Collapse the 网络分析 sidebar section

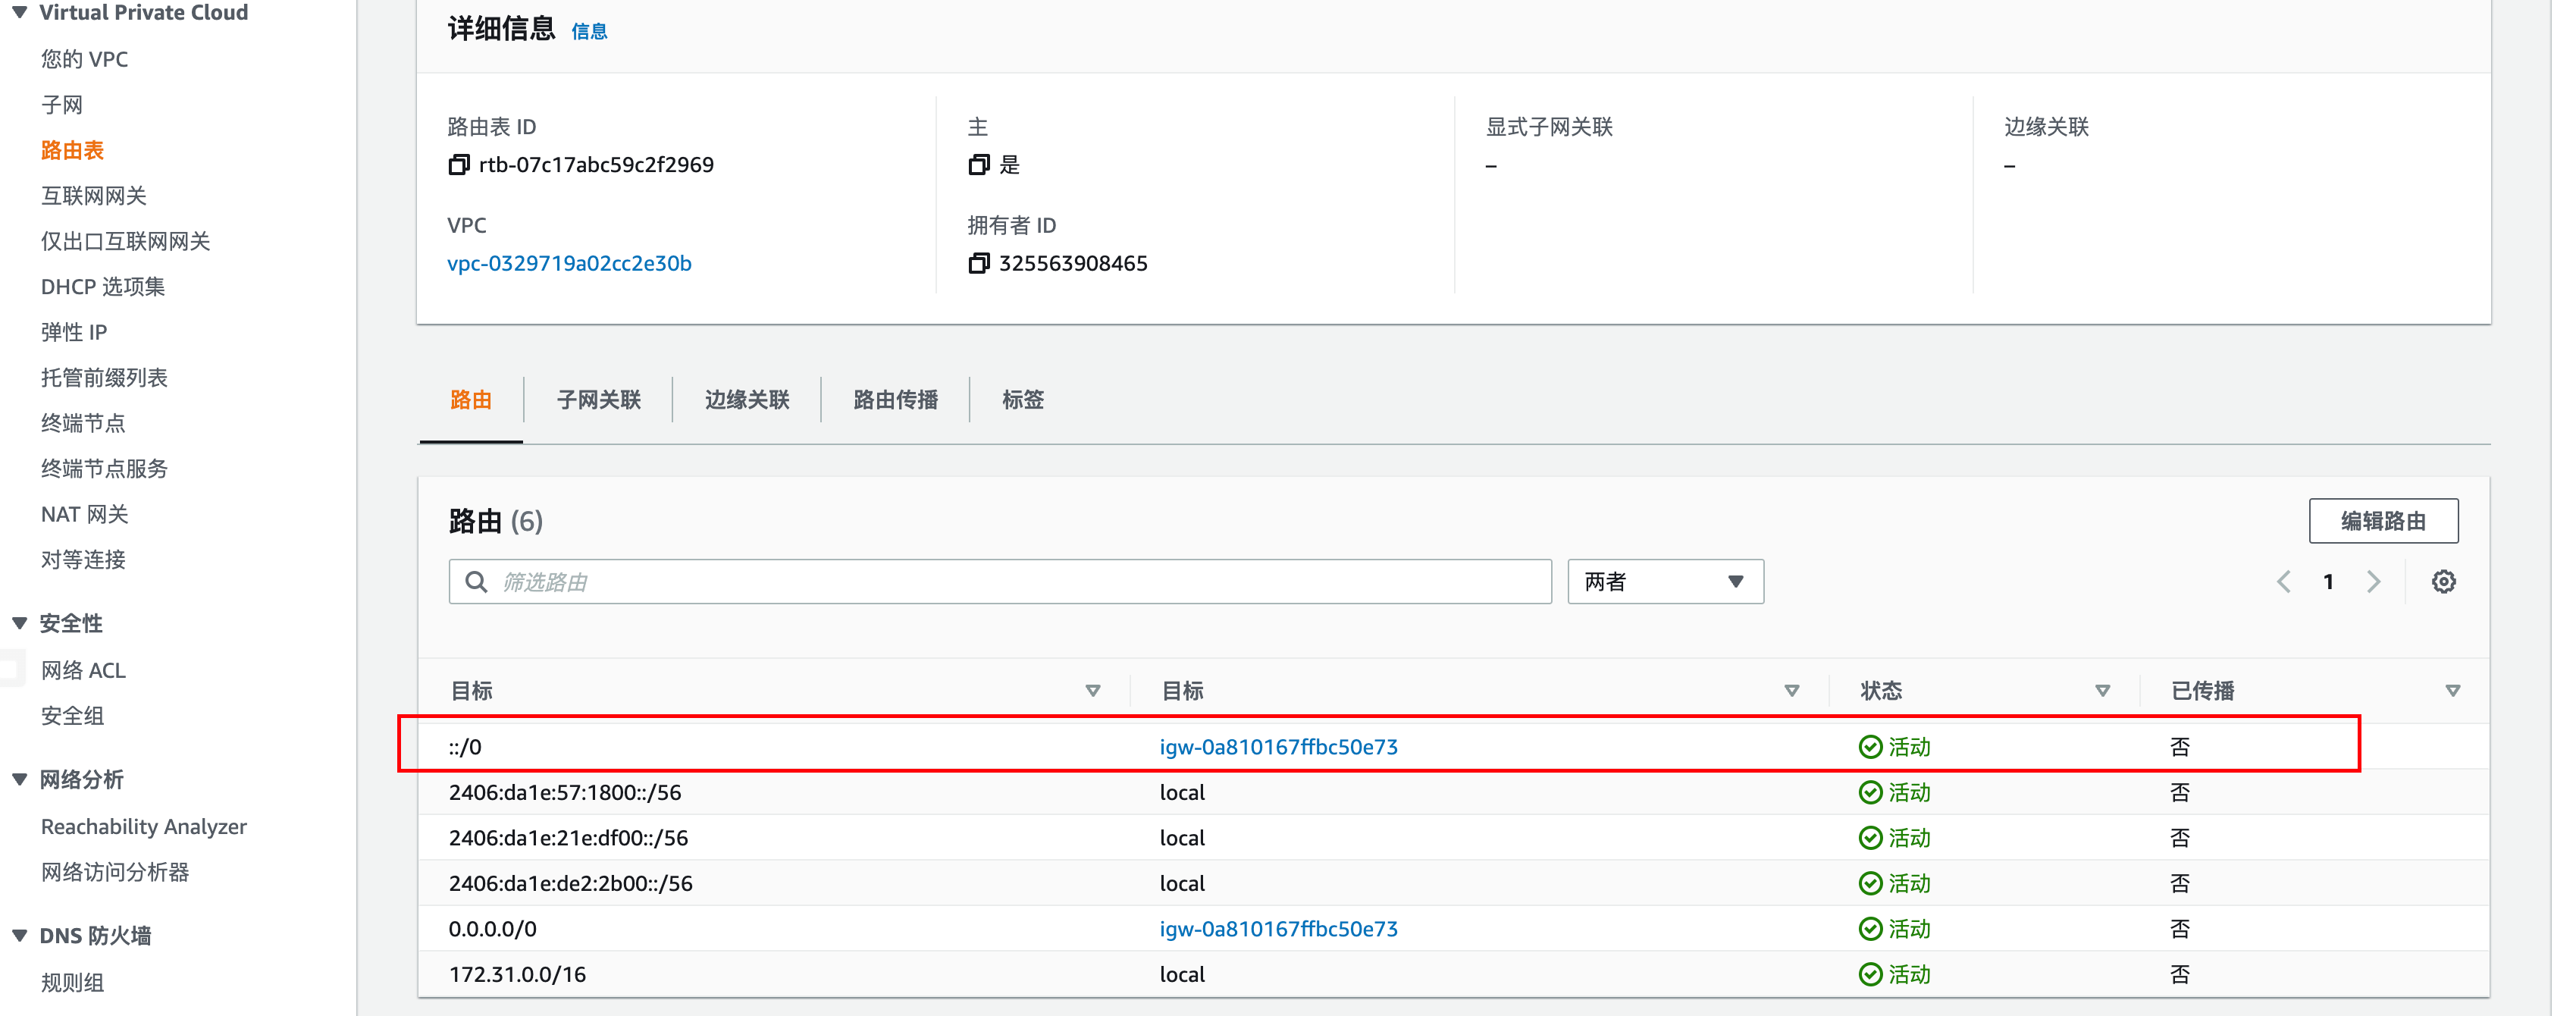[20, 780]
